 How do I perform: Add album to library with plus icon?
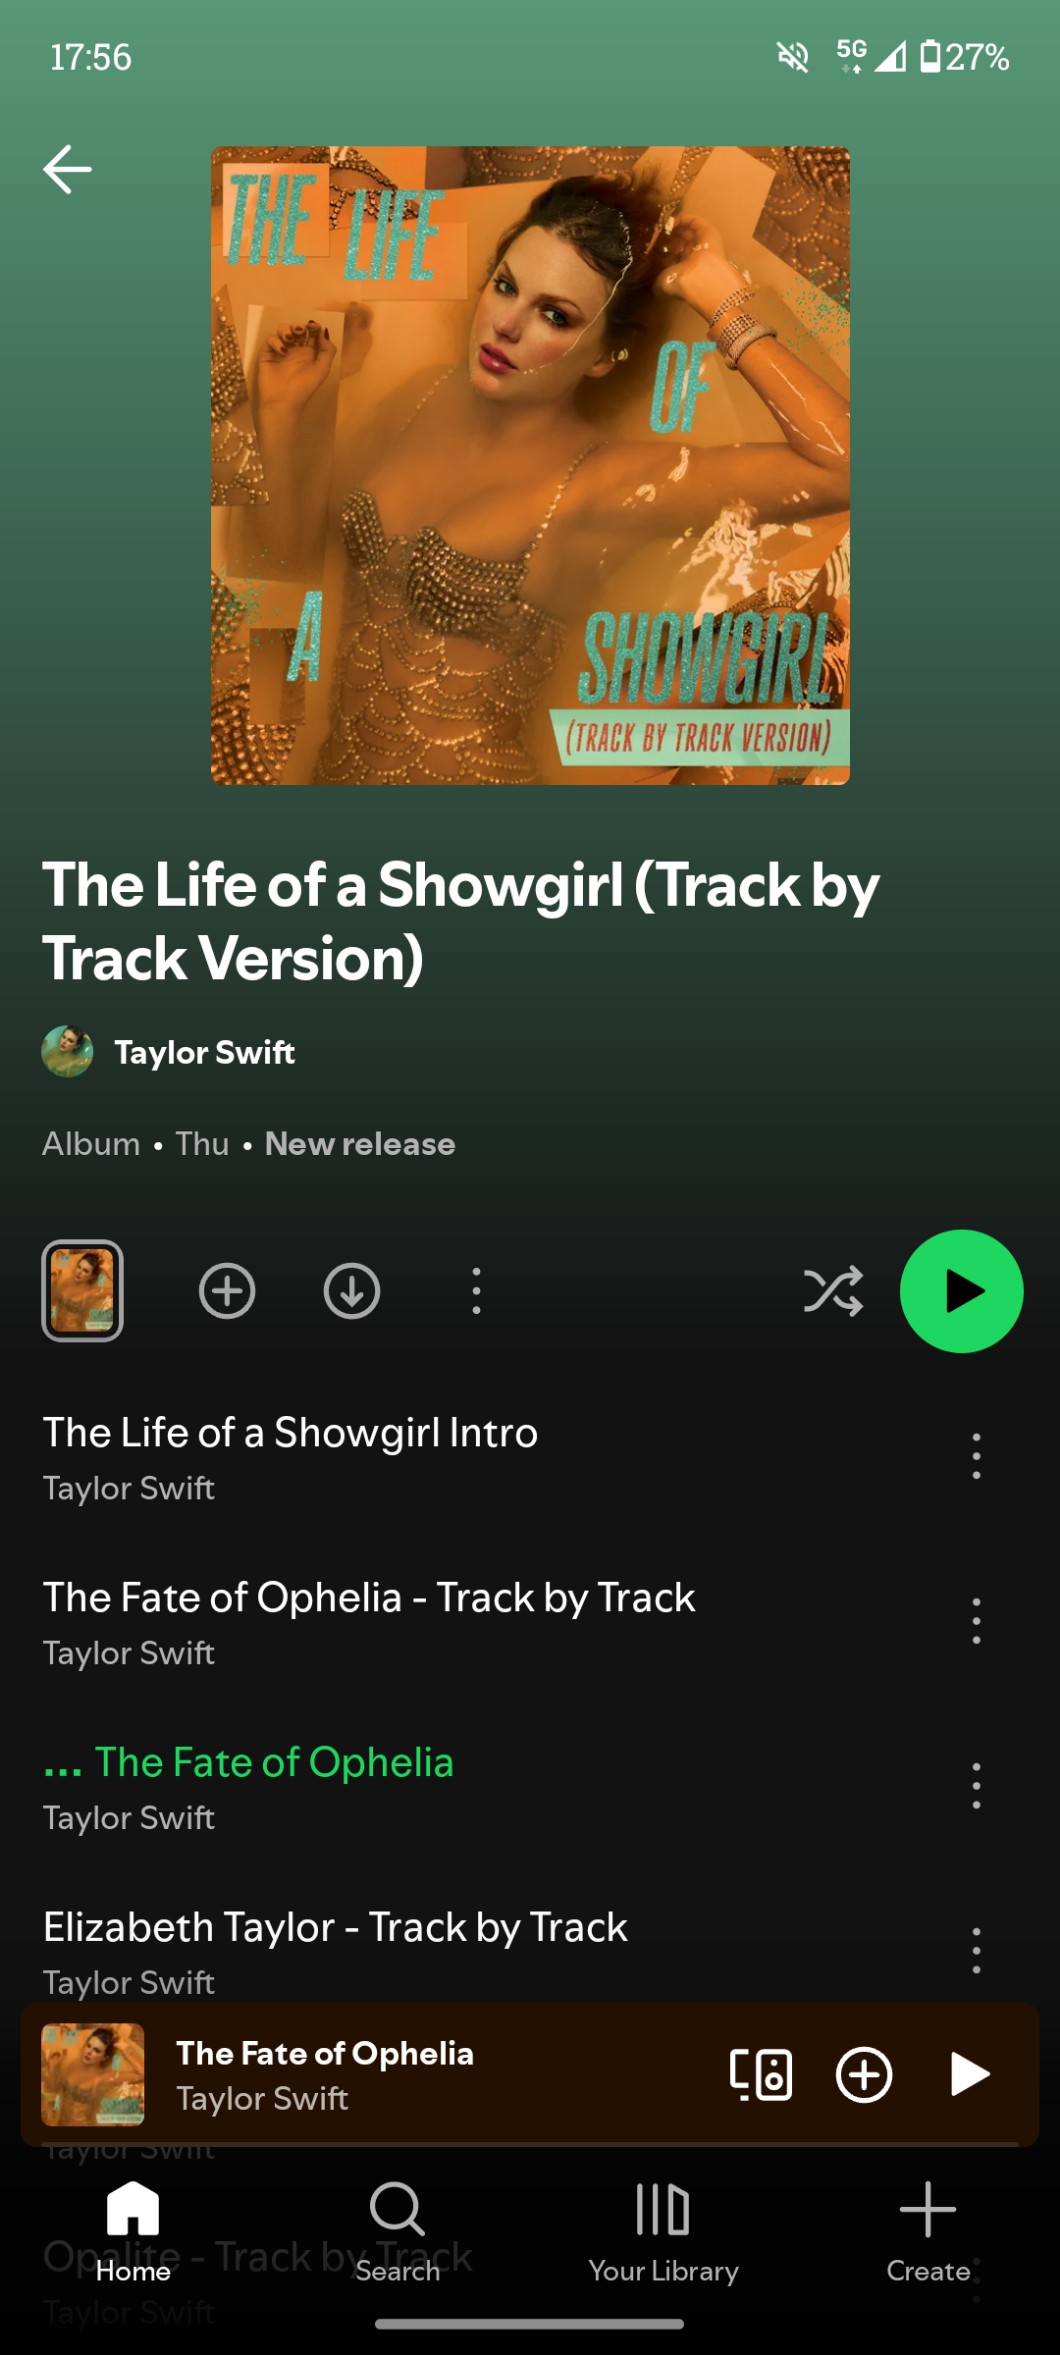(227, 1291)
